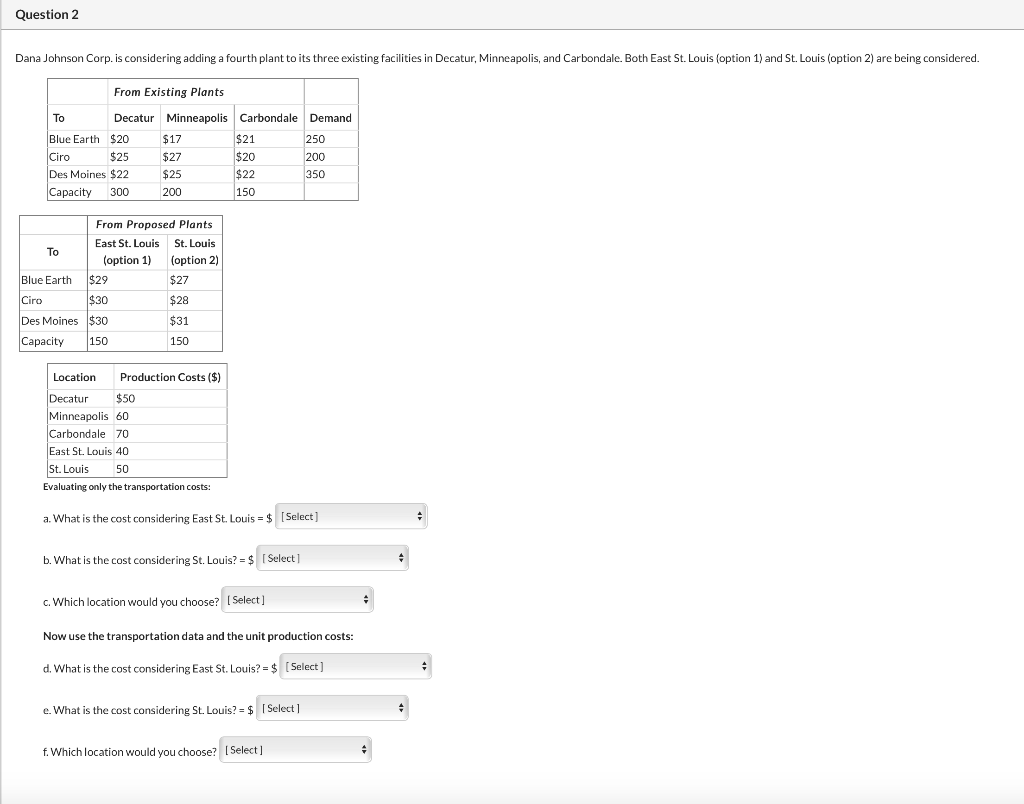This screenshot has width=1024, height=804.
Task: Click the 'Question 2' heading
Action: [47, 14]
